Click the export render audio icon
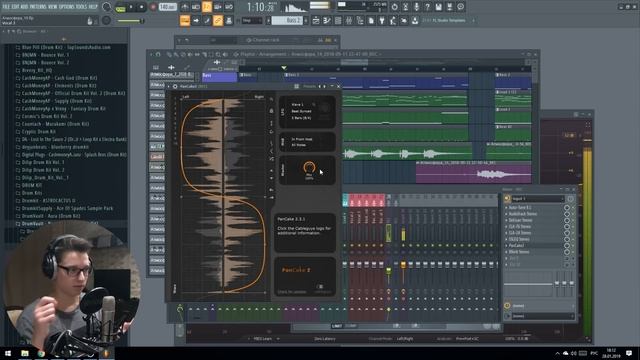Viewport: 640px width, 360px height. tap(449, 7)
